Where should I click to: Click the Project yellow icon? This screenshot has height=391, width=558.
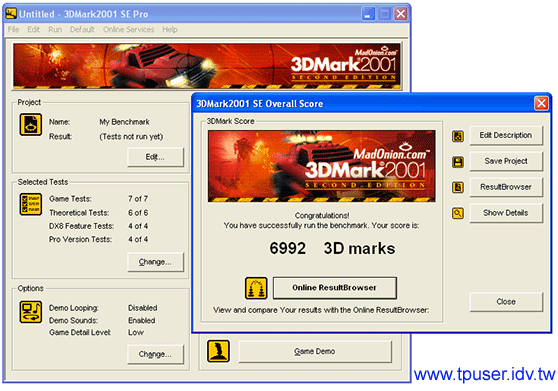tap(31, 125)
